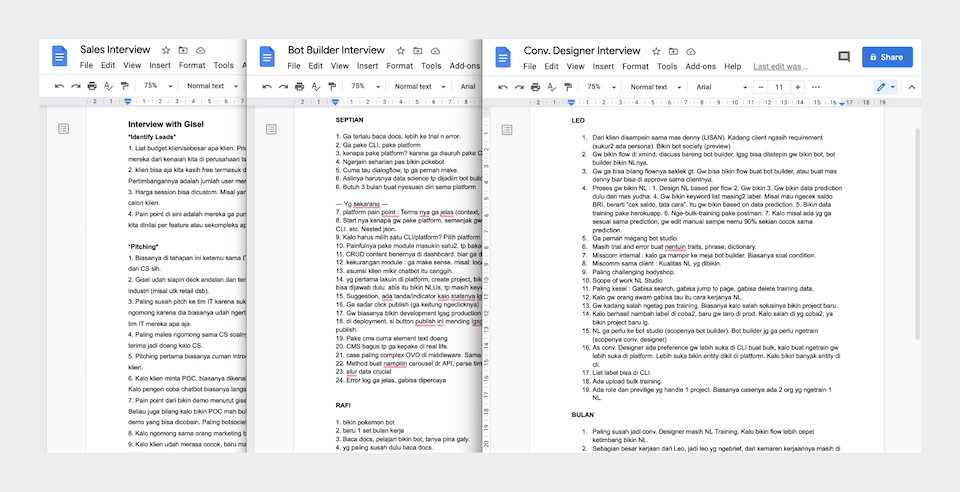Decrease font size with the minus button
Image resolution: width=960 pixels, height=492 pixels.
761,87
